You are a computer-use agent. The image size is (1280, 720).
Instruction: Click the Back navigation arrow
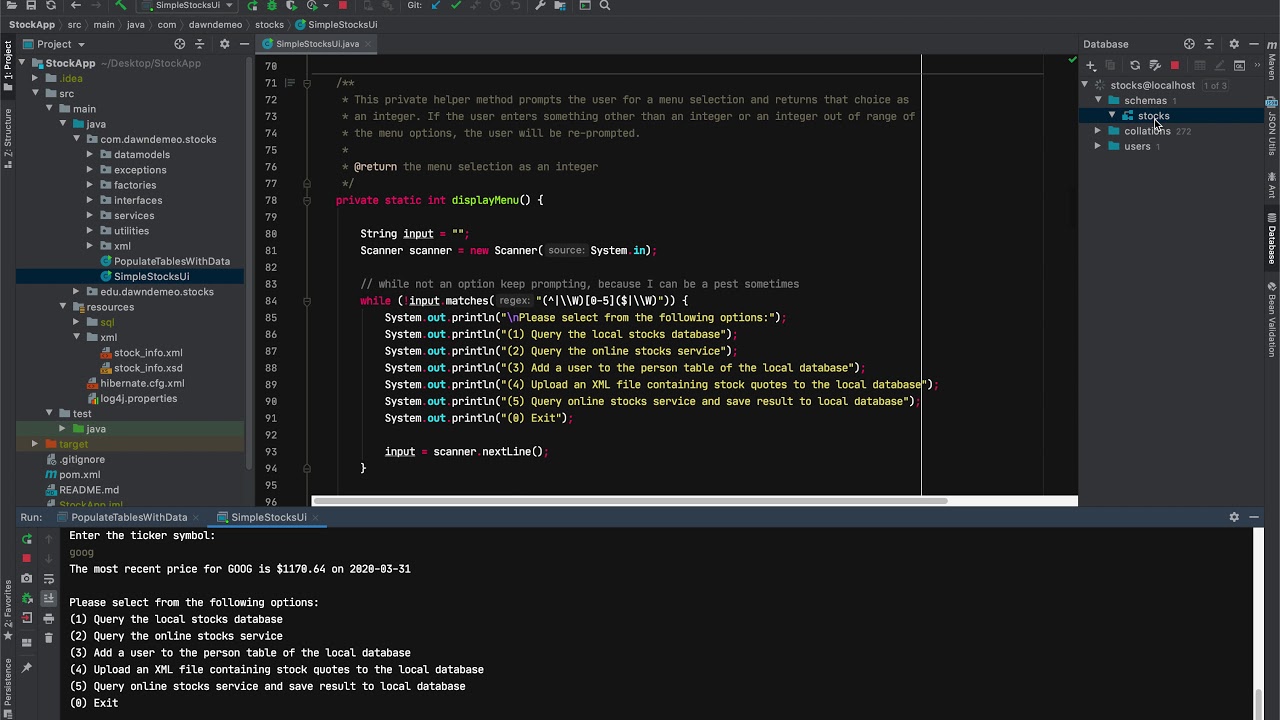point(76,5)
